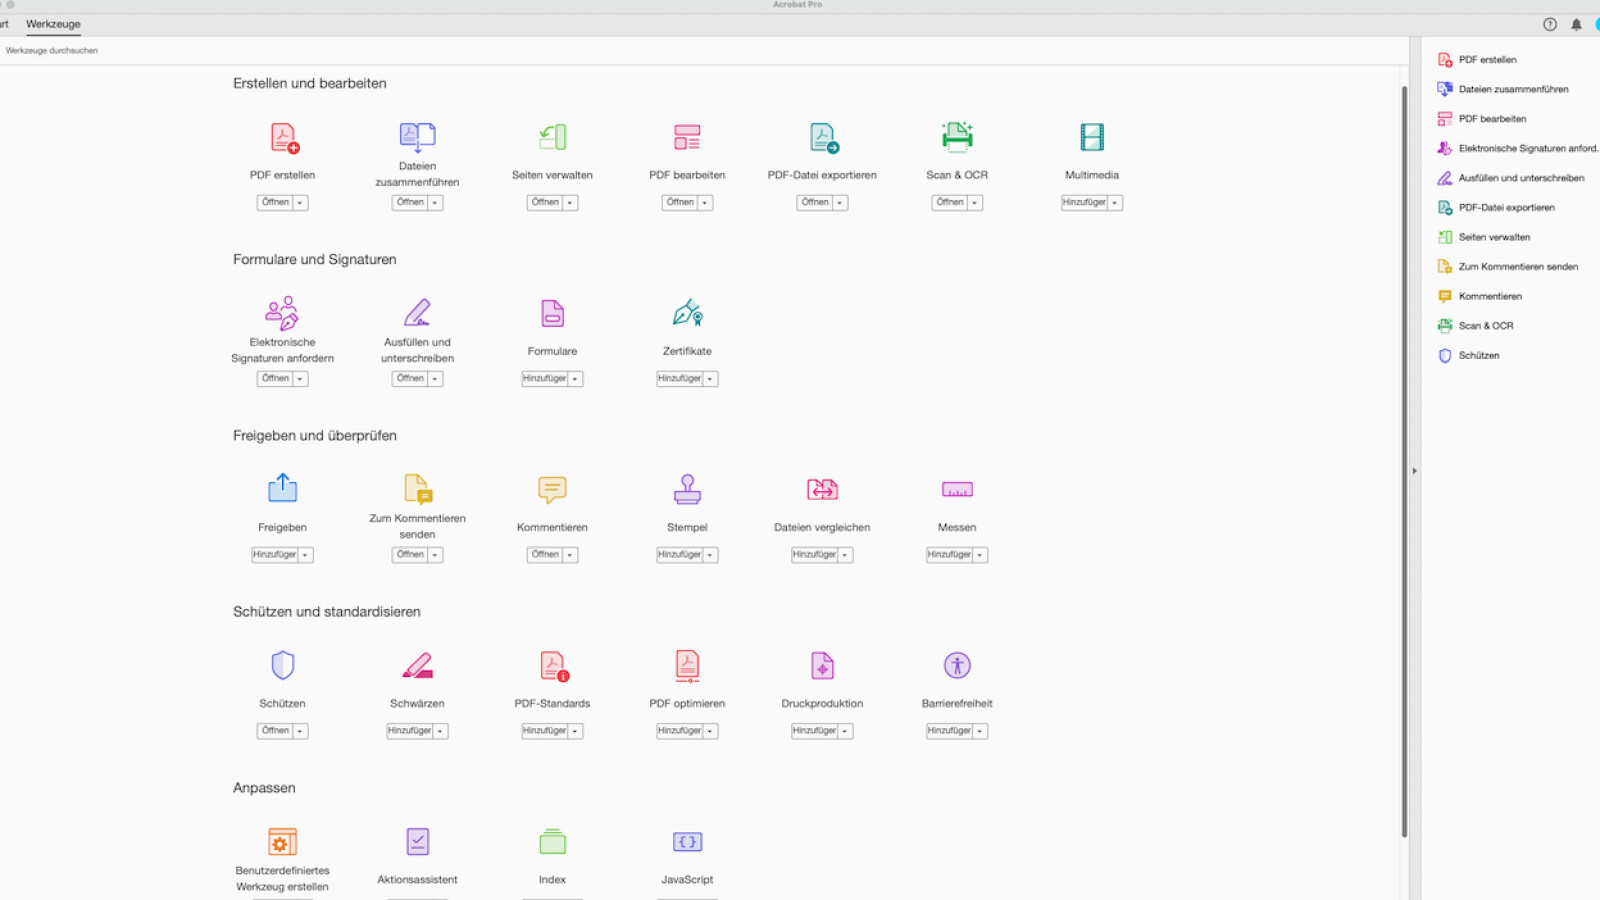Select the Scan & OCR scanner icon
Screen dimensions: 1600x900
coord(956,138)
